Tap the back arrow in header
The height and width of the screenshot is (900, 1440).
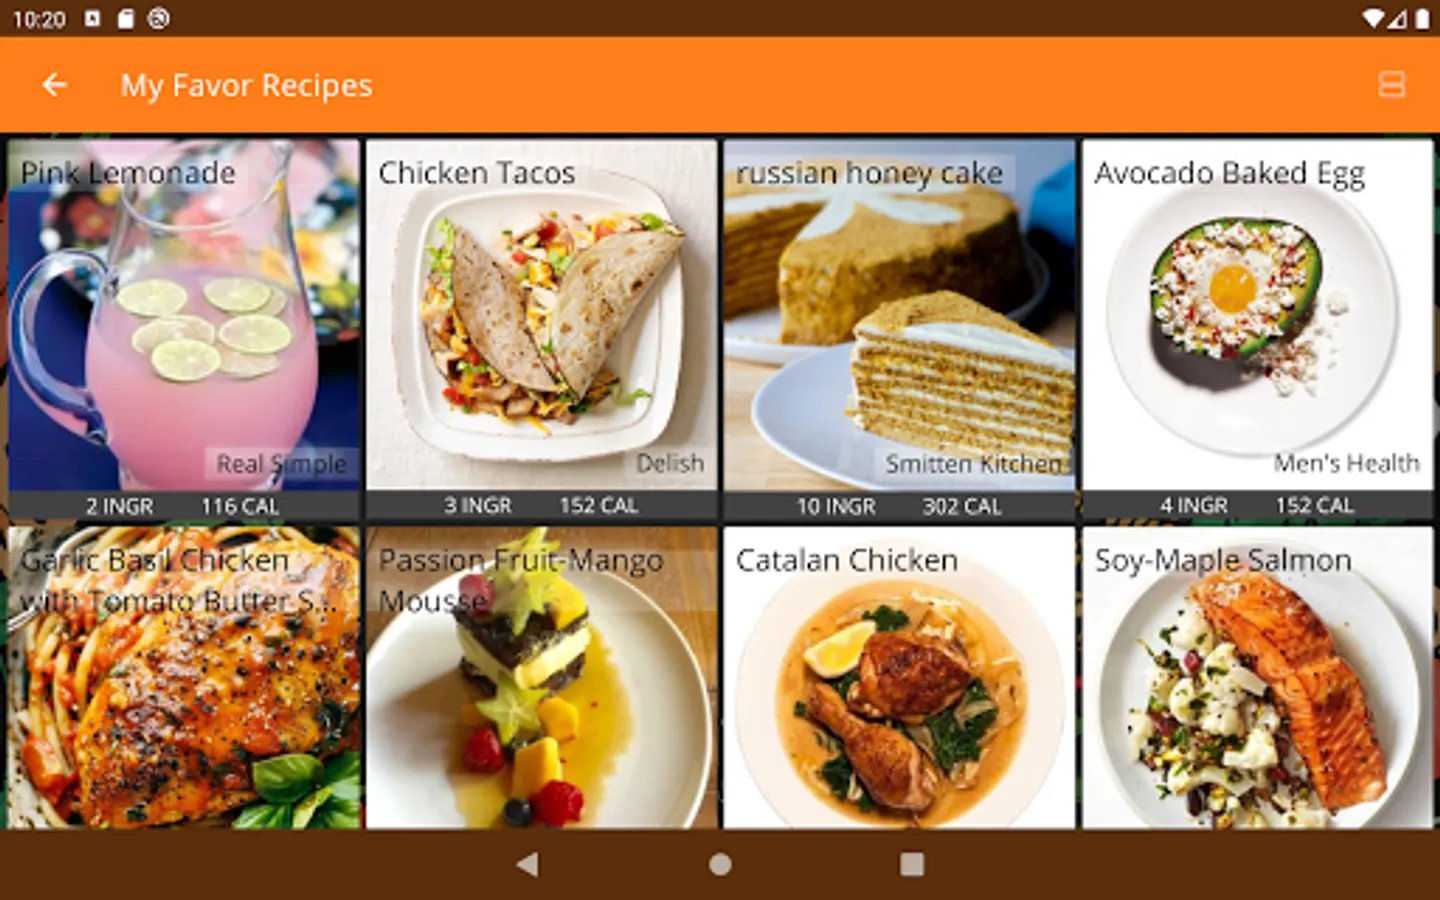pos(55,85)
